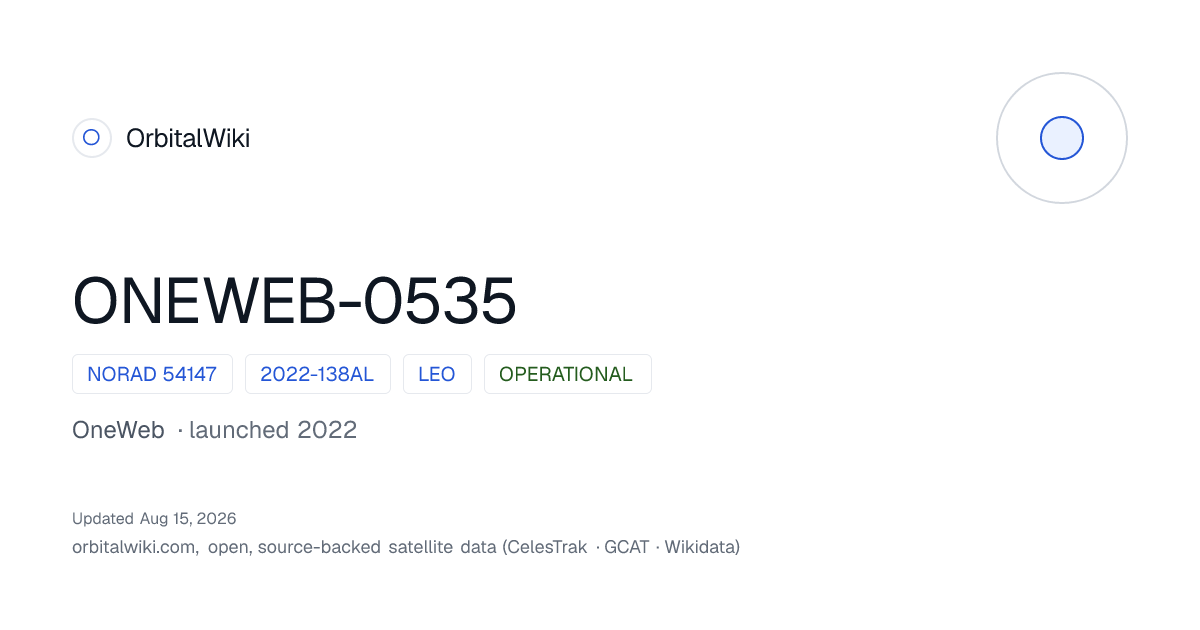Click the OrbitalWiki circular logo icon

[91, 138]
